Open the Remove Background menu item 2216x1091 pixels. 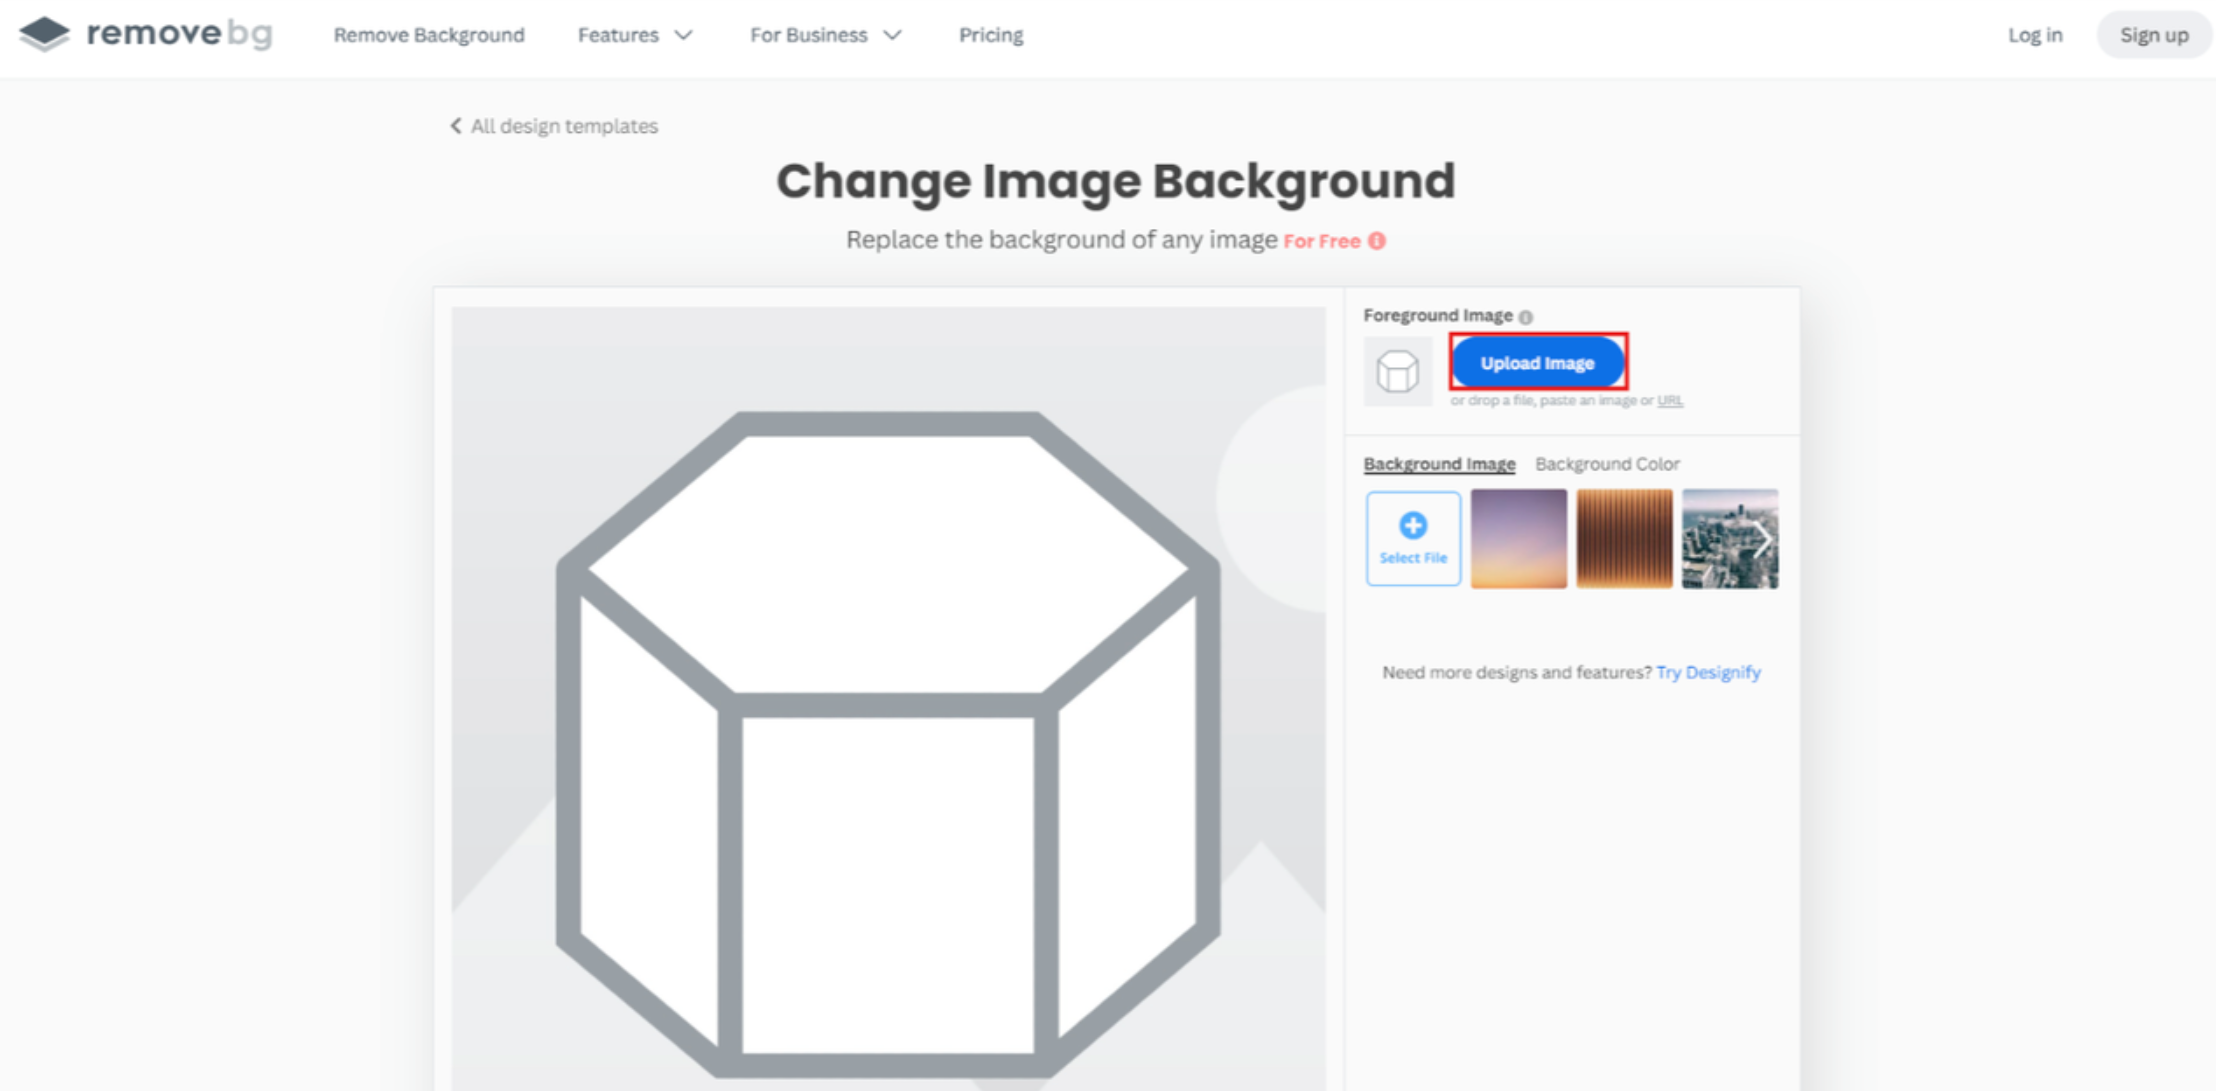pos(429,35)
